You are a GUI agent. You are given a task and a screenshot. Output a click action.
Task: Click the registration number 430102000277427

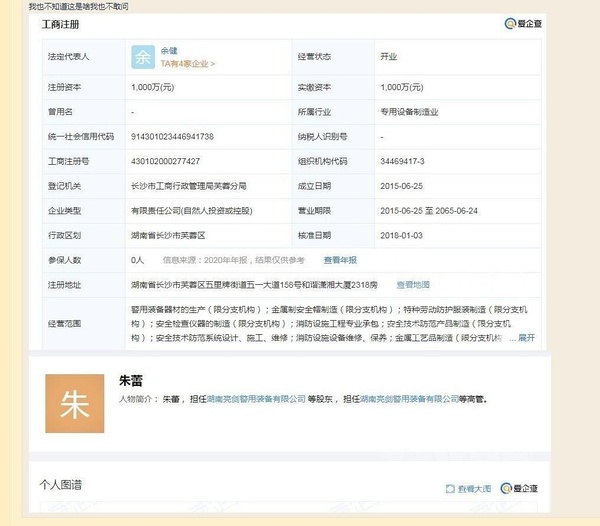165,161
